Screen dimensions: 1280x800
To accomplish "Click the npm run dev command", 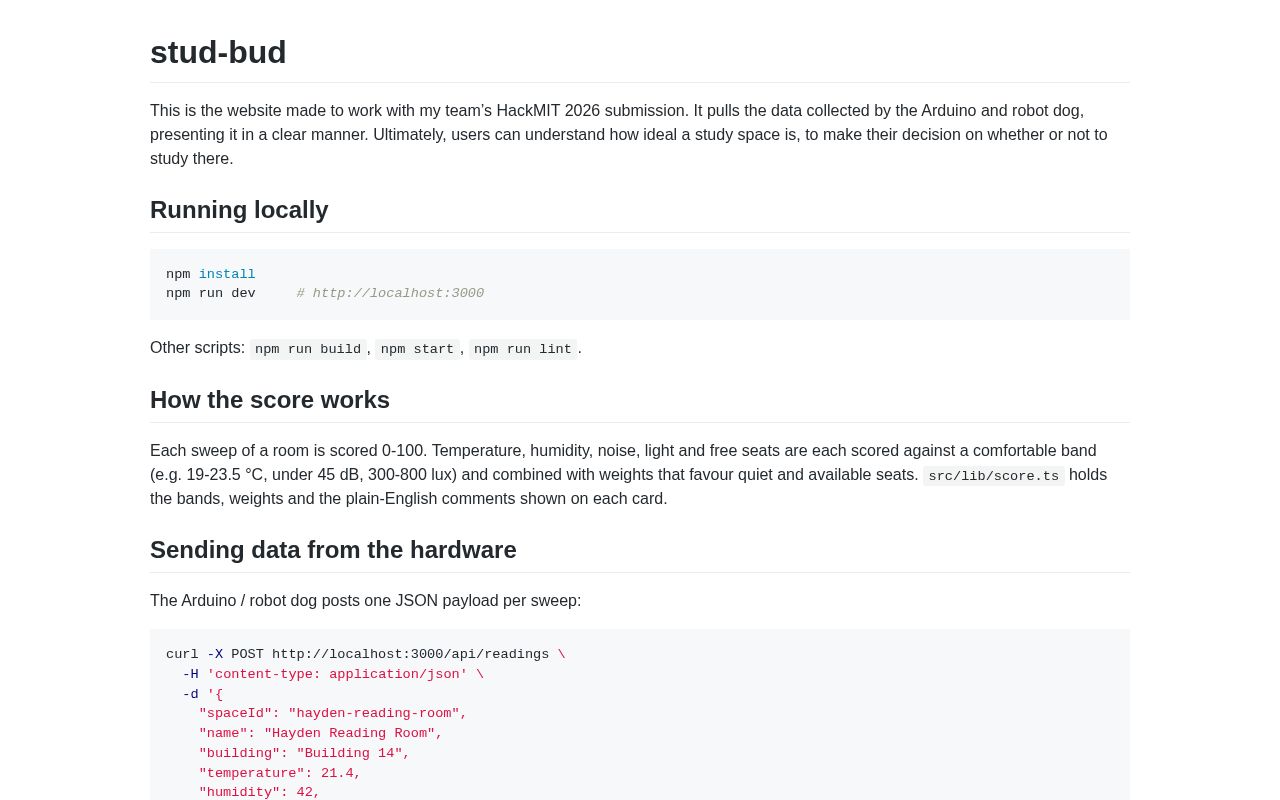I will [x=211, y=294].
